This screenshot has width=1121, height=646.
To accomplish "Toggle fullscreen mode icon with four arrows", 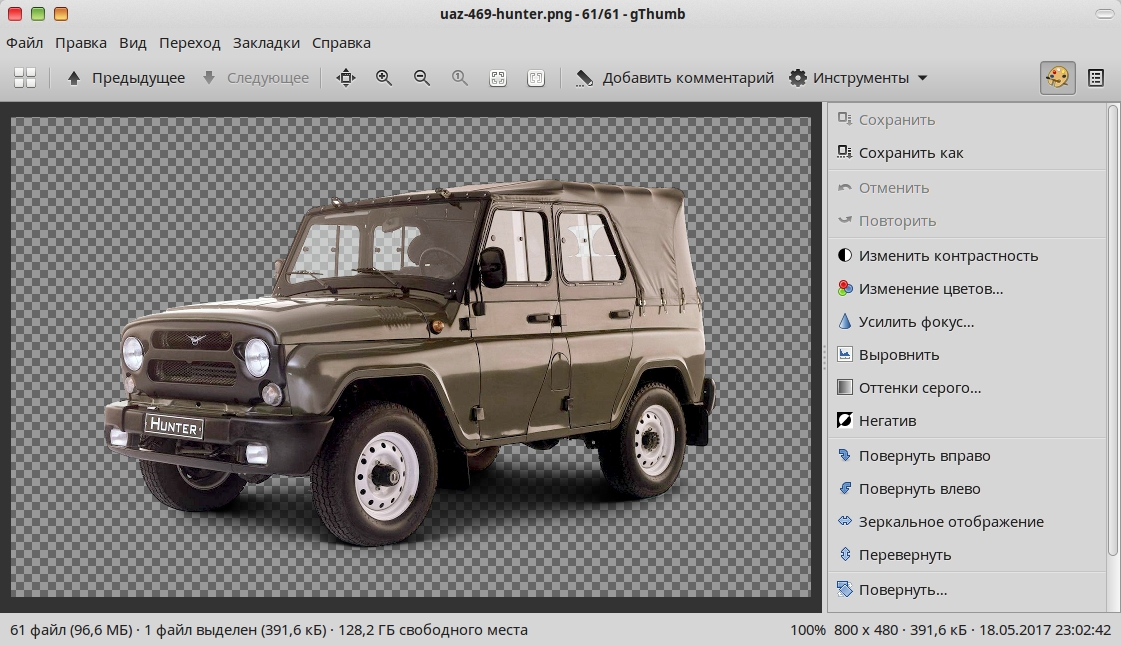I will coord(346,78).
